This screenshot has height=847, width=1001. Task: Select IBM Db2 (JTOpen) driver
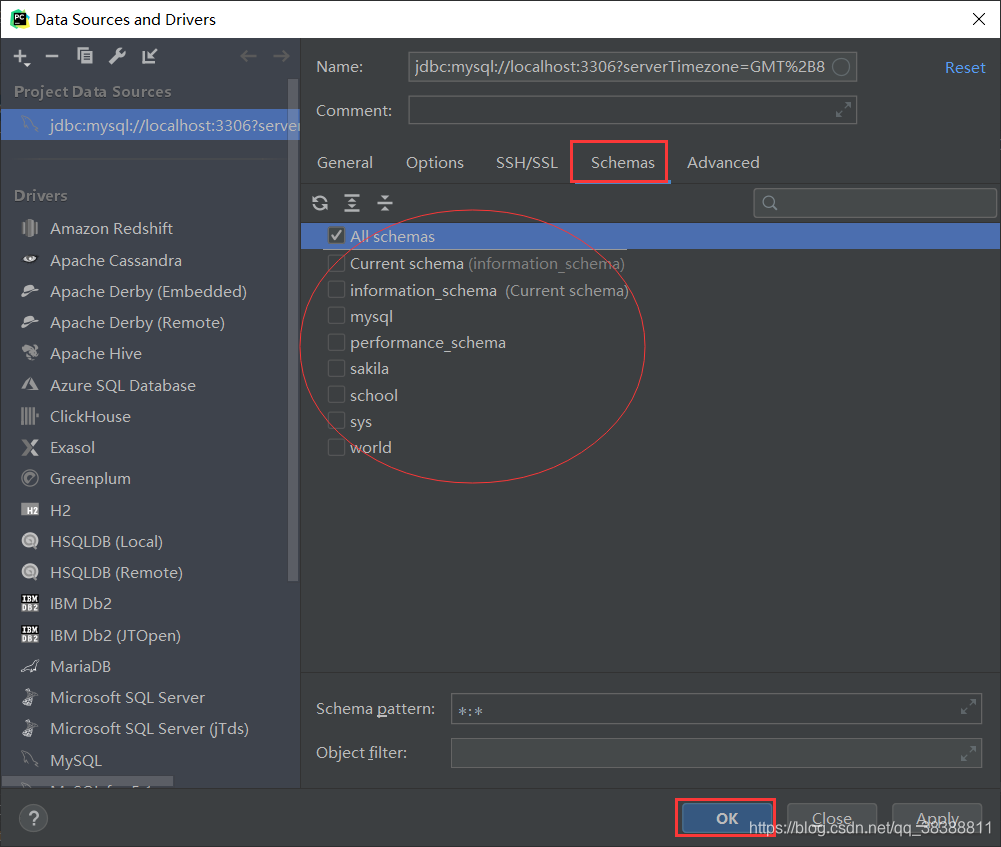tap(115, 636)
